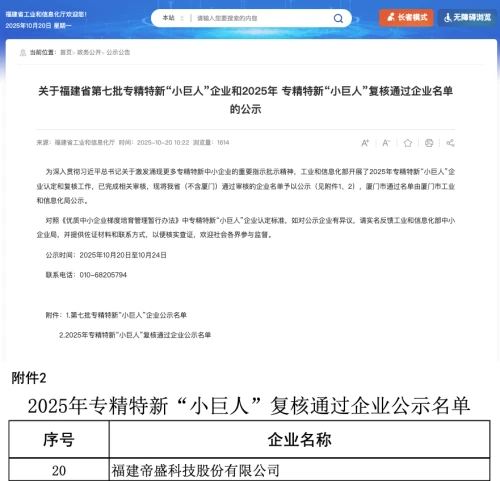Viewport: 500px width, 481px height.
Task: Decrease font size with A- icon
Action: (386, 143)
